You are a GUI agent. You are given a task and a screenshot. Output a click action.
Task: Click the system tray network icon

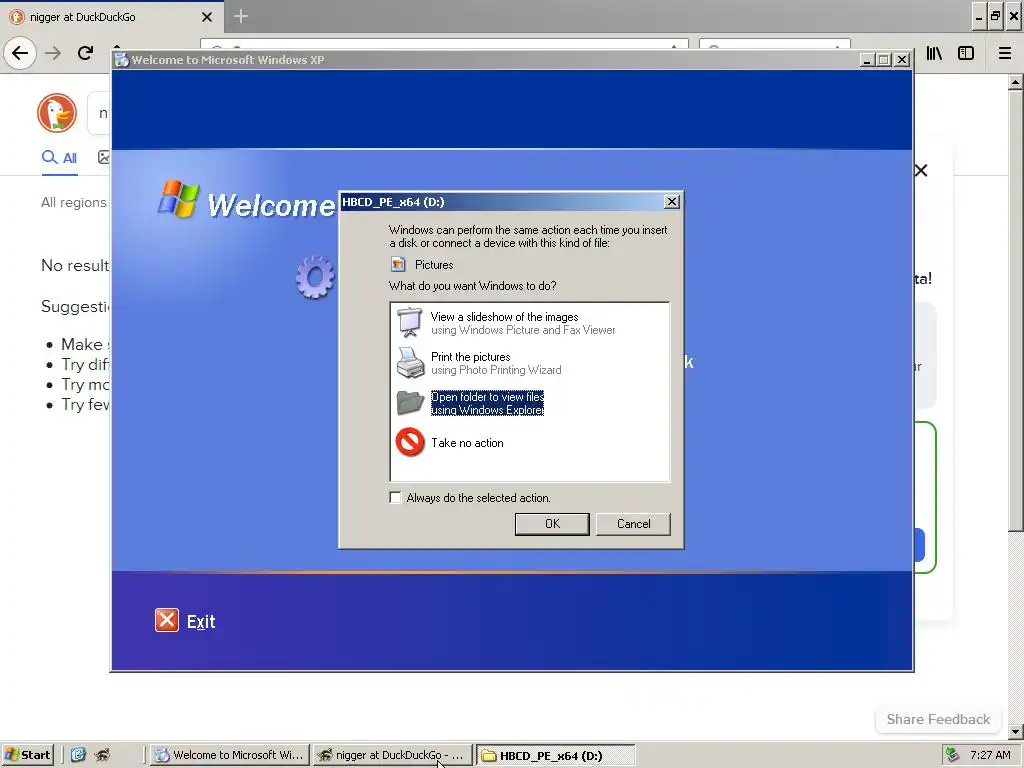click(953, 755)
